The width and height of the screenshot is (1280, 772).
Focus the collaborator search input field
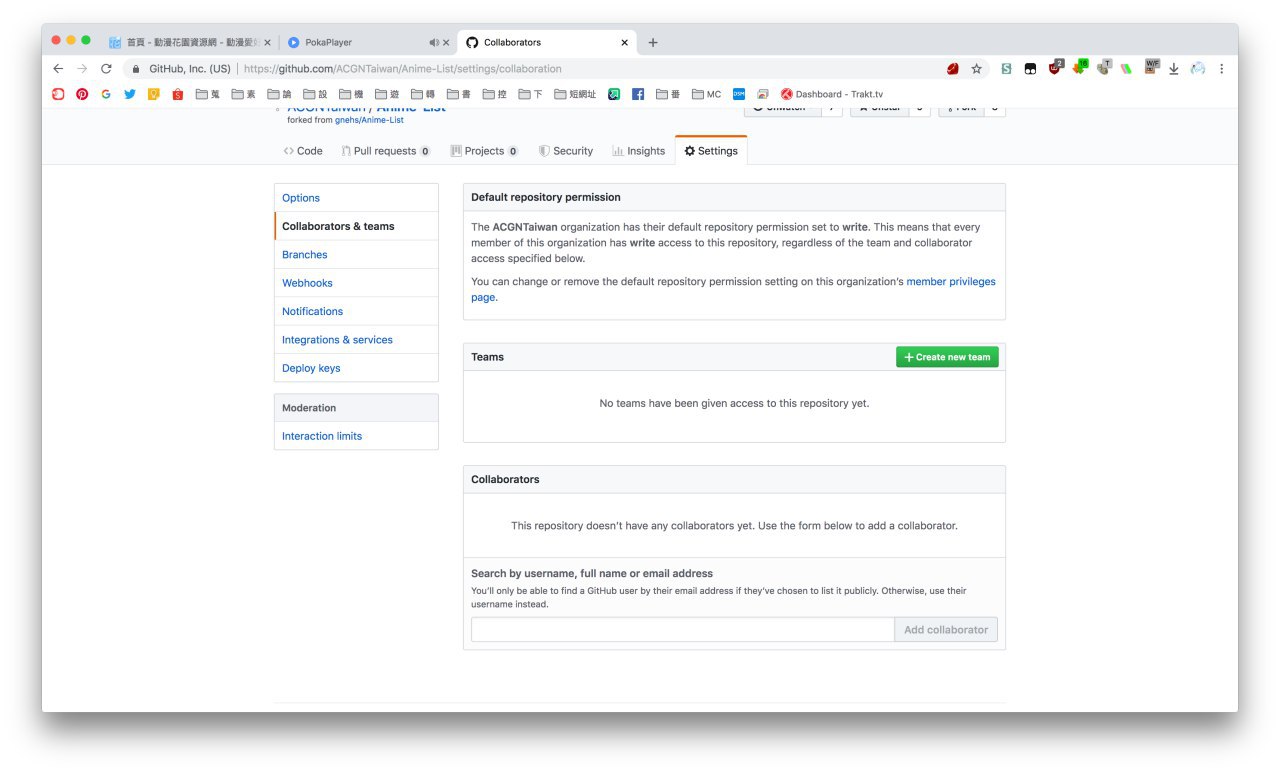(x=682, y=630)
